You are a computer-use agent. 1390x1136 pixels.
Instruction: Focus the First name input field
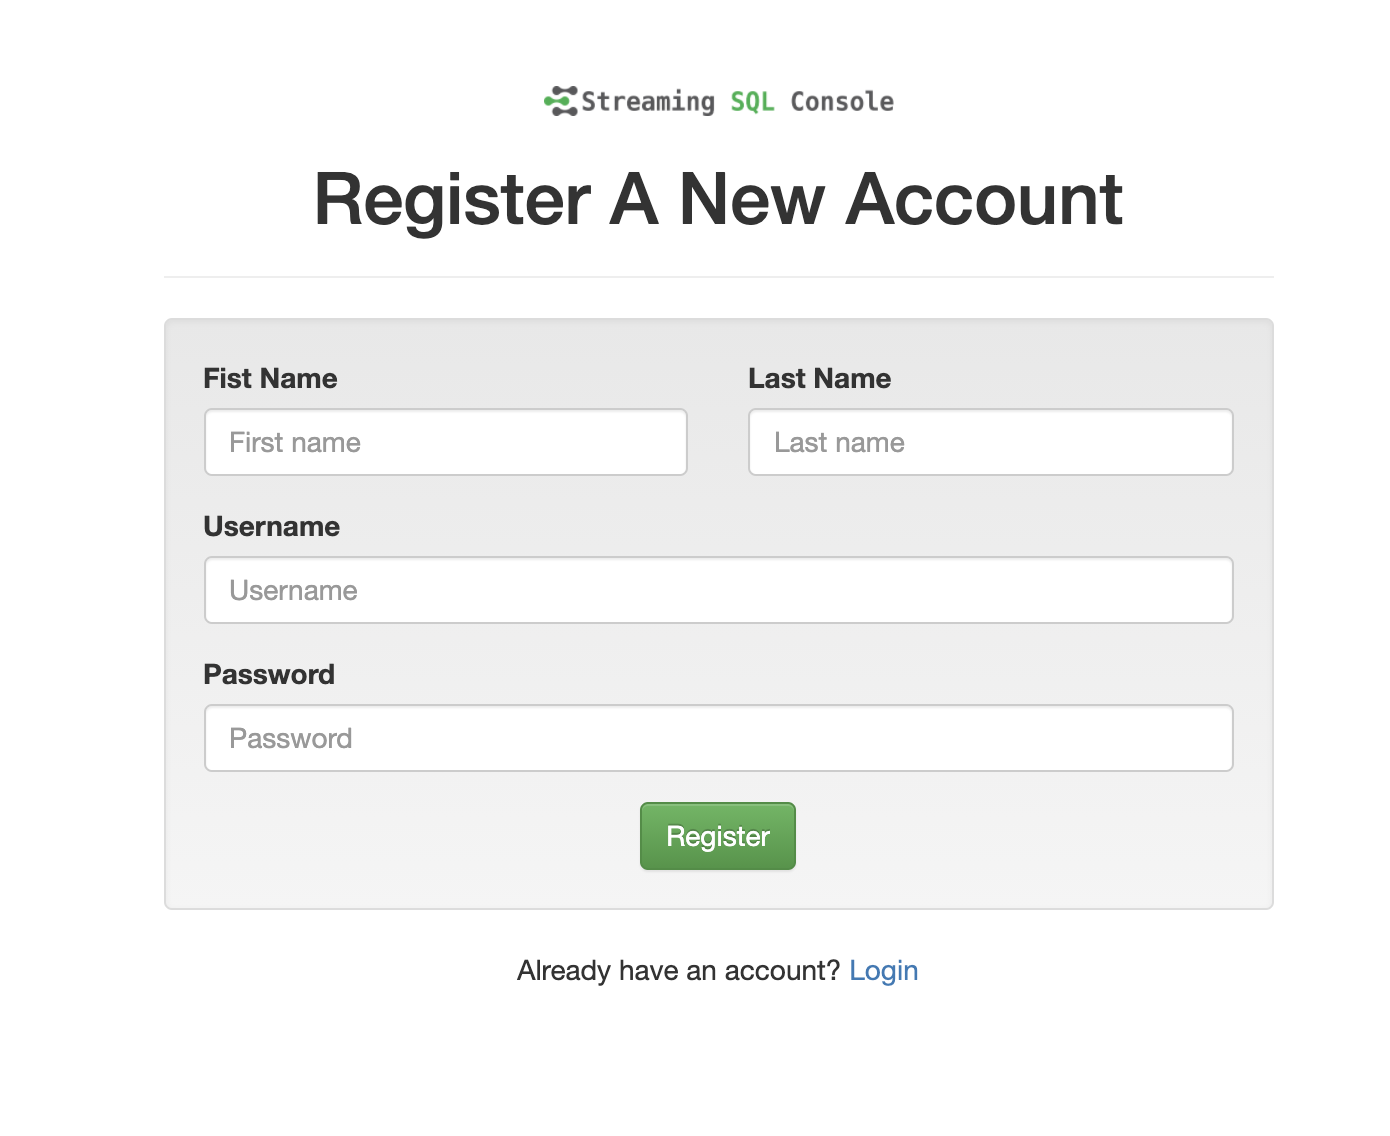[446, 442]
